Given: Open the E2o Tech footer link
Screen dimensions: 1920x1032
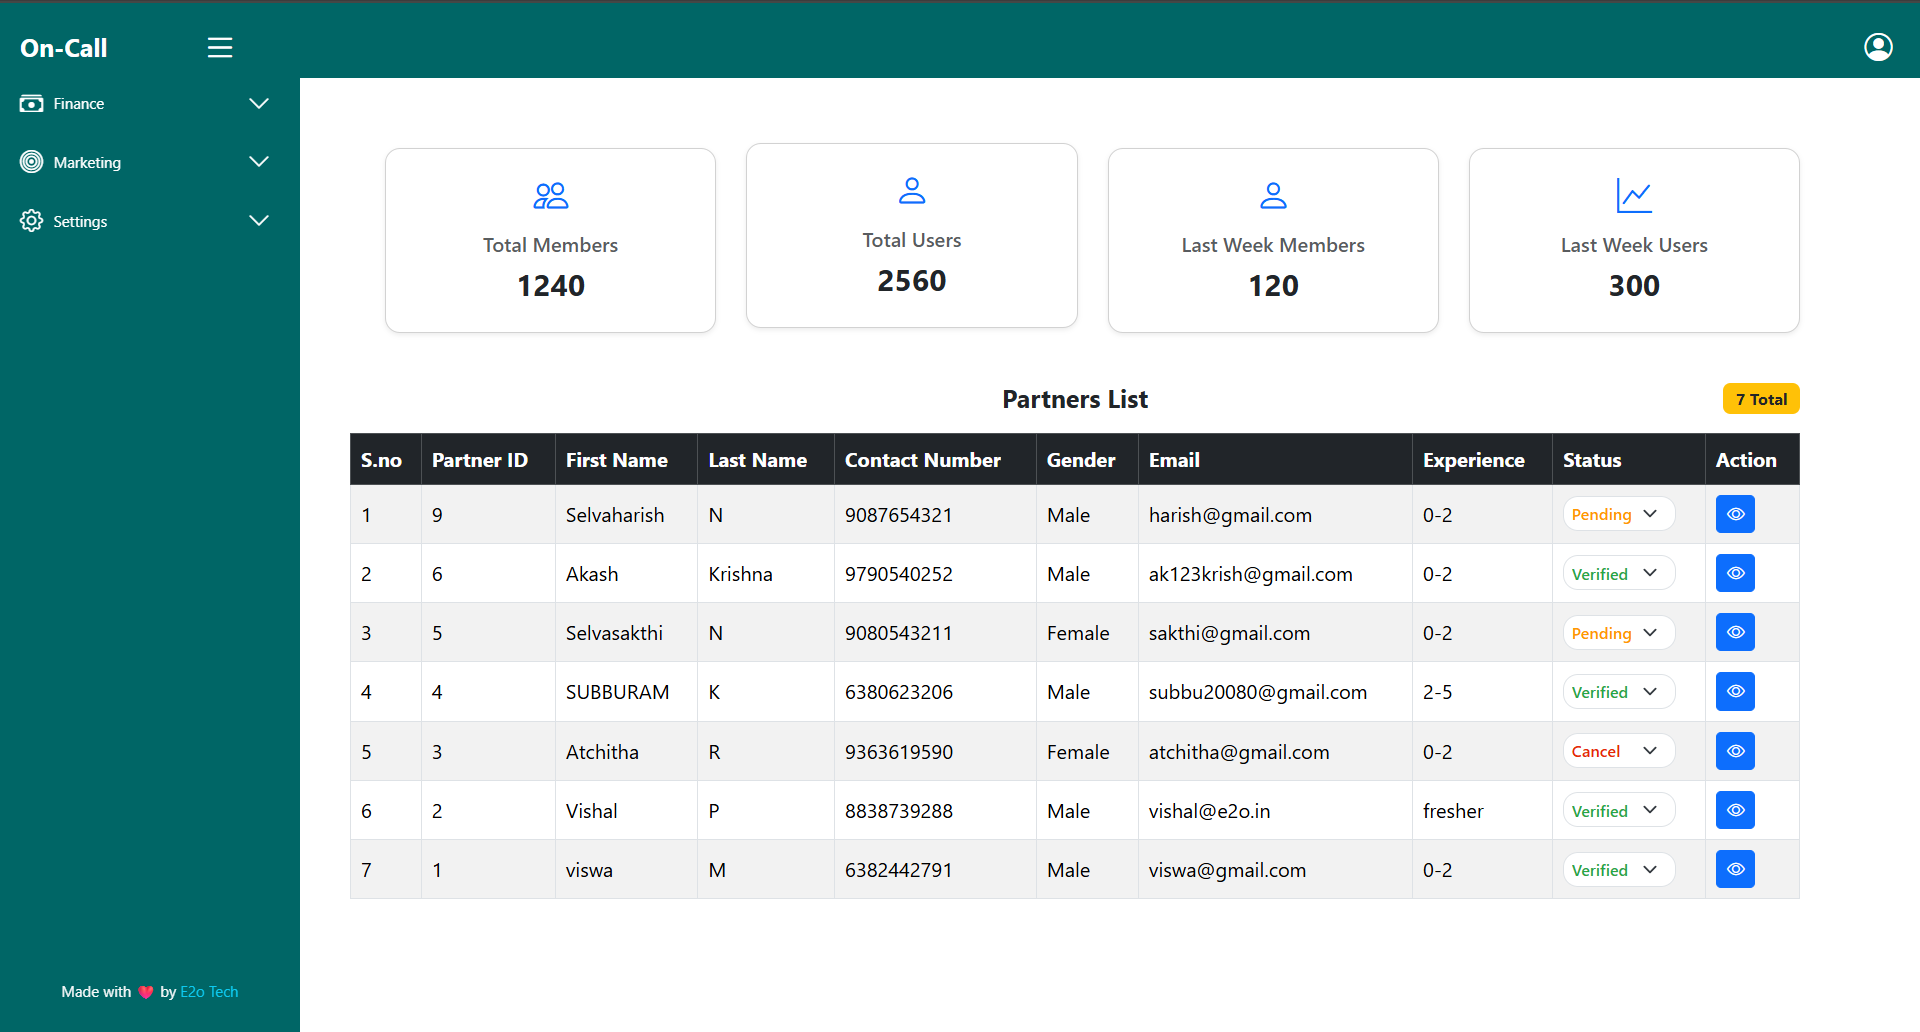Looking at the screenshot, I should pyautogui.click(x=209, y=992).
